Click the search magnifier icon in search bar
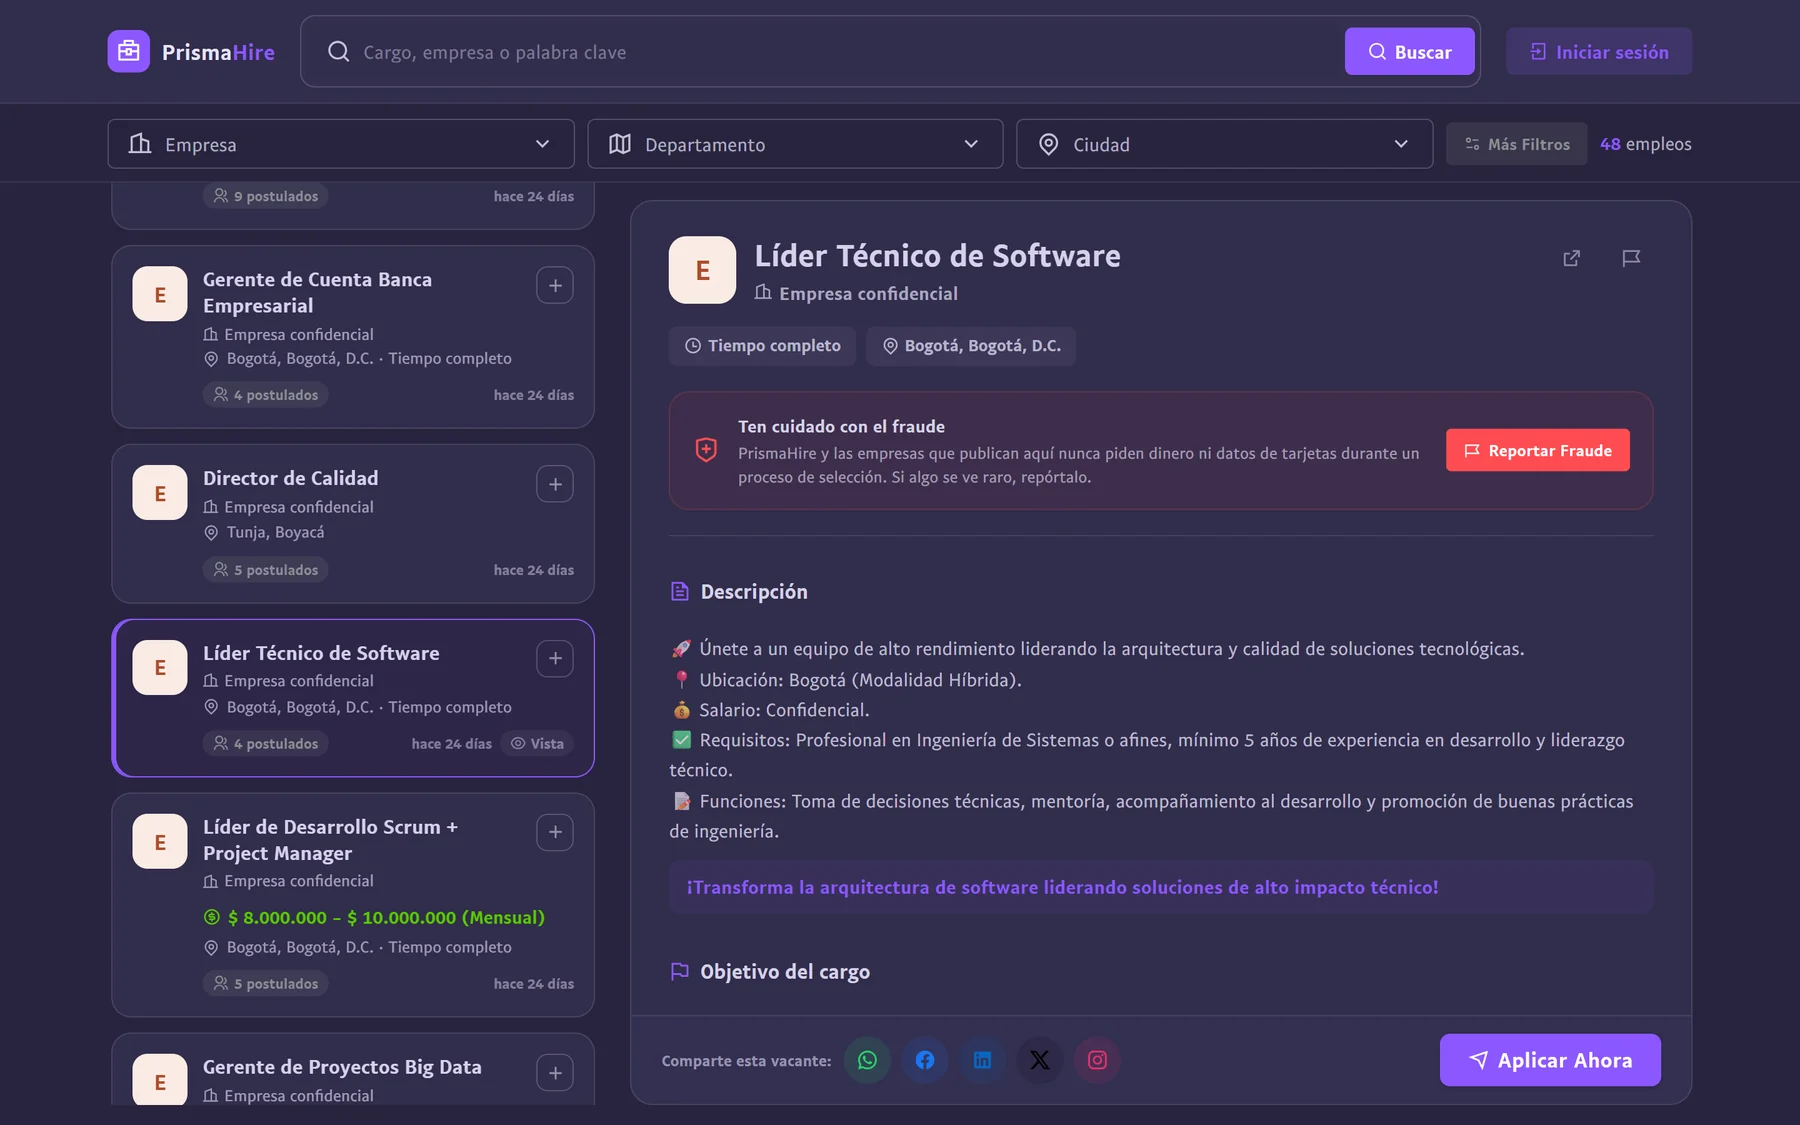This screenshot has width=1800, height=1125. point(339,52)
